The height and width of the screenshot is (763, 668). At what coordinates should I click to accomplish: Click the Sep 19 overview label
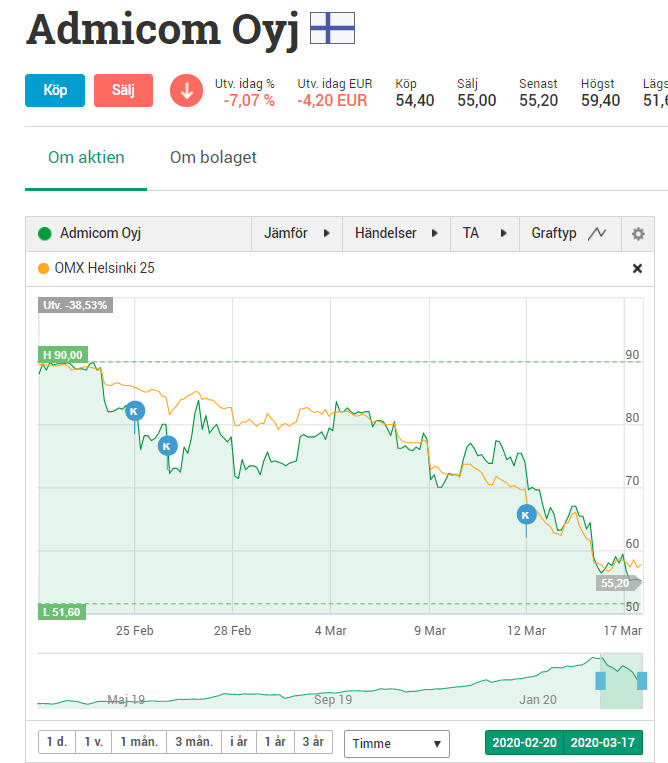coord(333,700)
